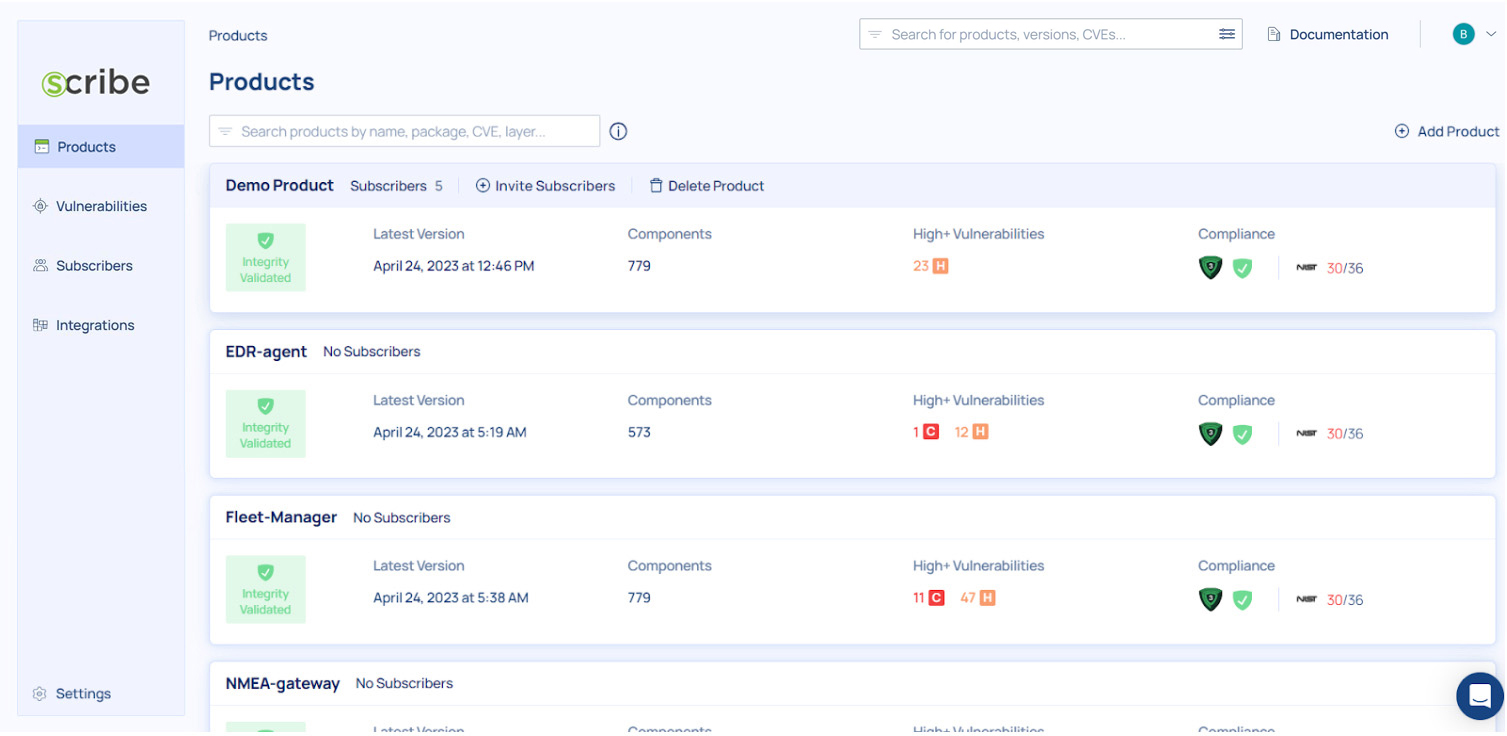
Task: Click Fleet-Manager latest version date
Action: (x=451, y=598)
